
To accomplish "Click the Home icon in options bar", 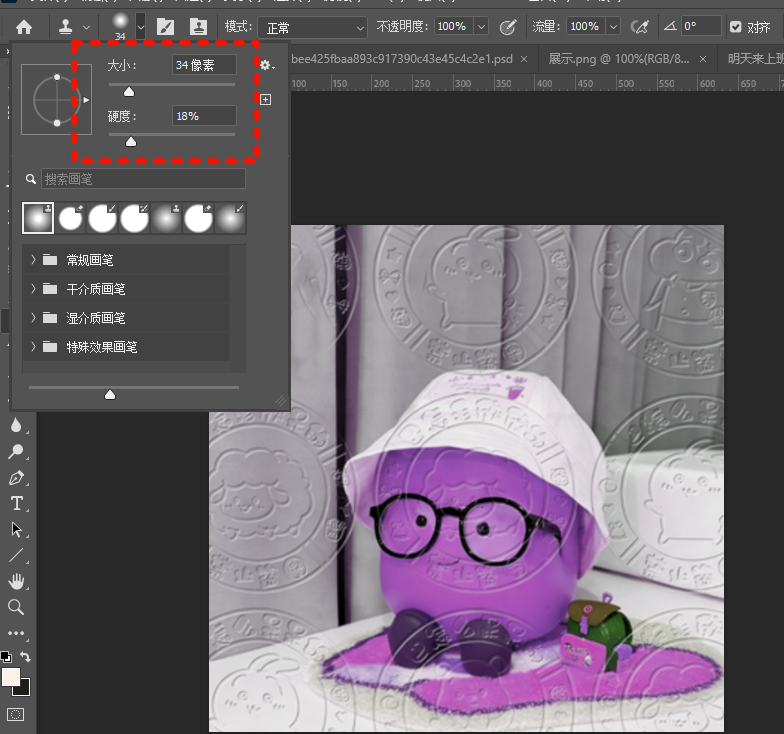I will tap(24, 27).
